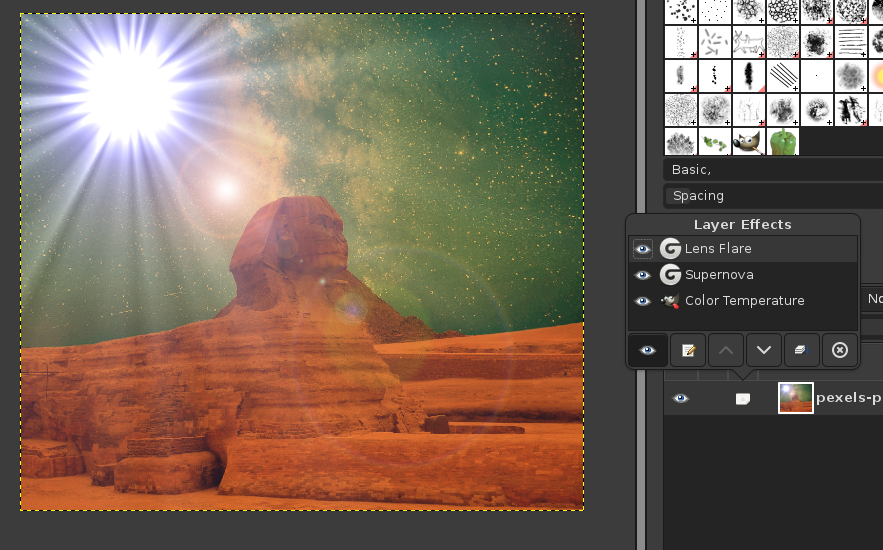Select the pexels-p layer thumbnail
The height and width of the screenshot is (550, 883).
[x=795, y=398]
